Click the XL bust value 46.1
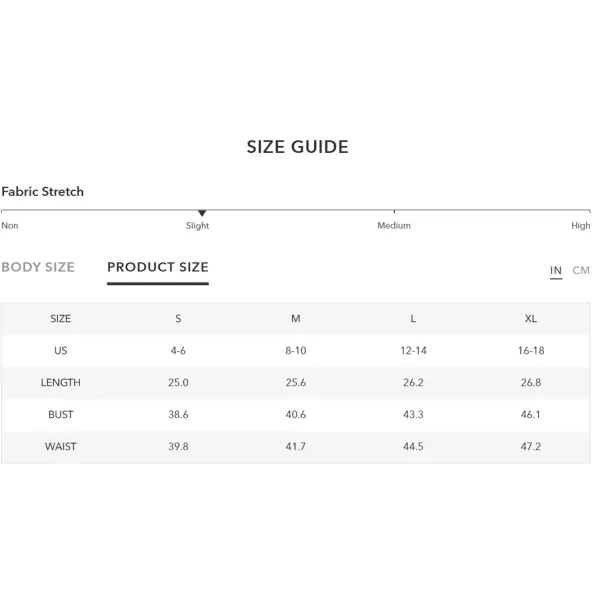600x600 pixels. pyautogui.click(x=531, y=414)
